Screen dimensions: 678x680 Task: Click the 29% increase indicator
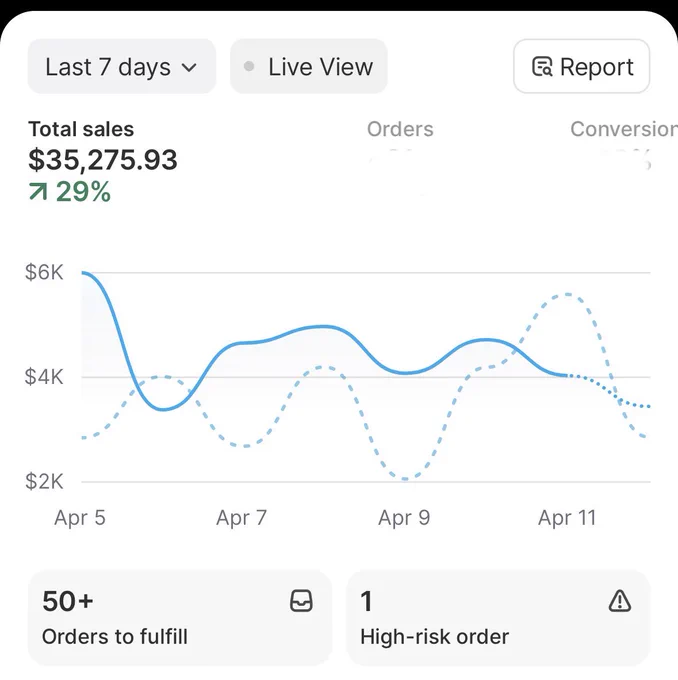tap(70, 191)
